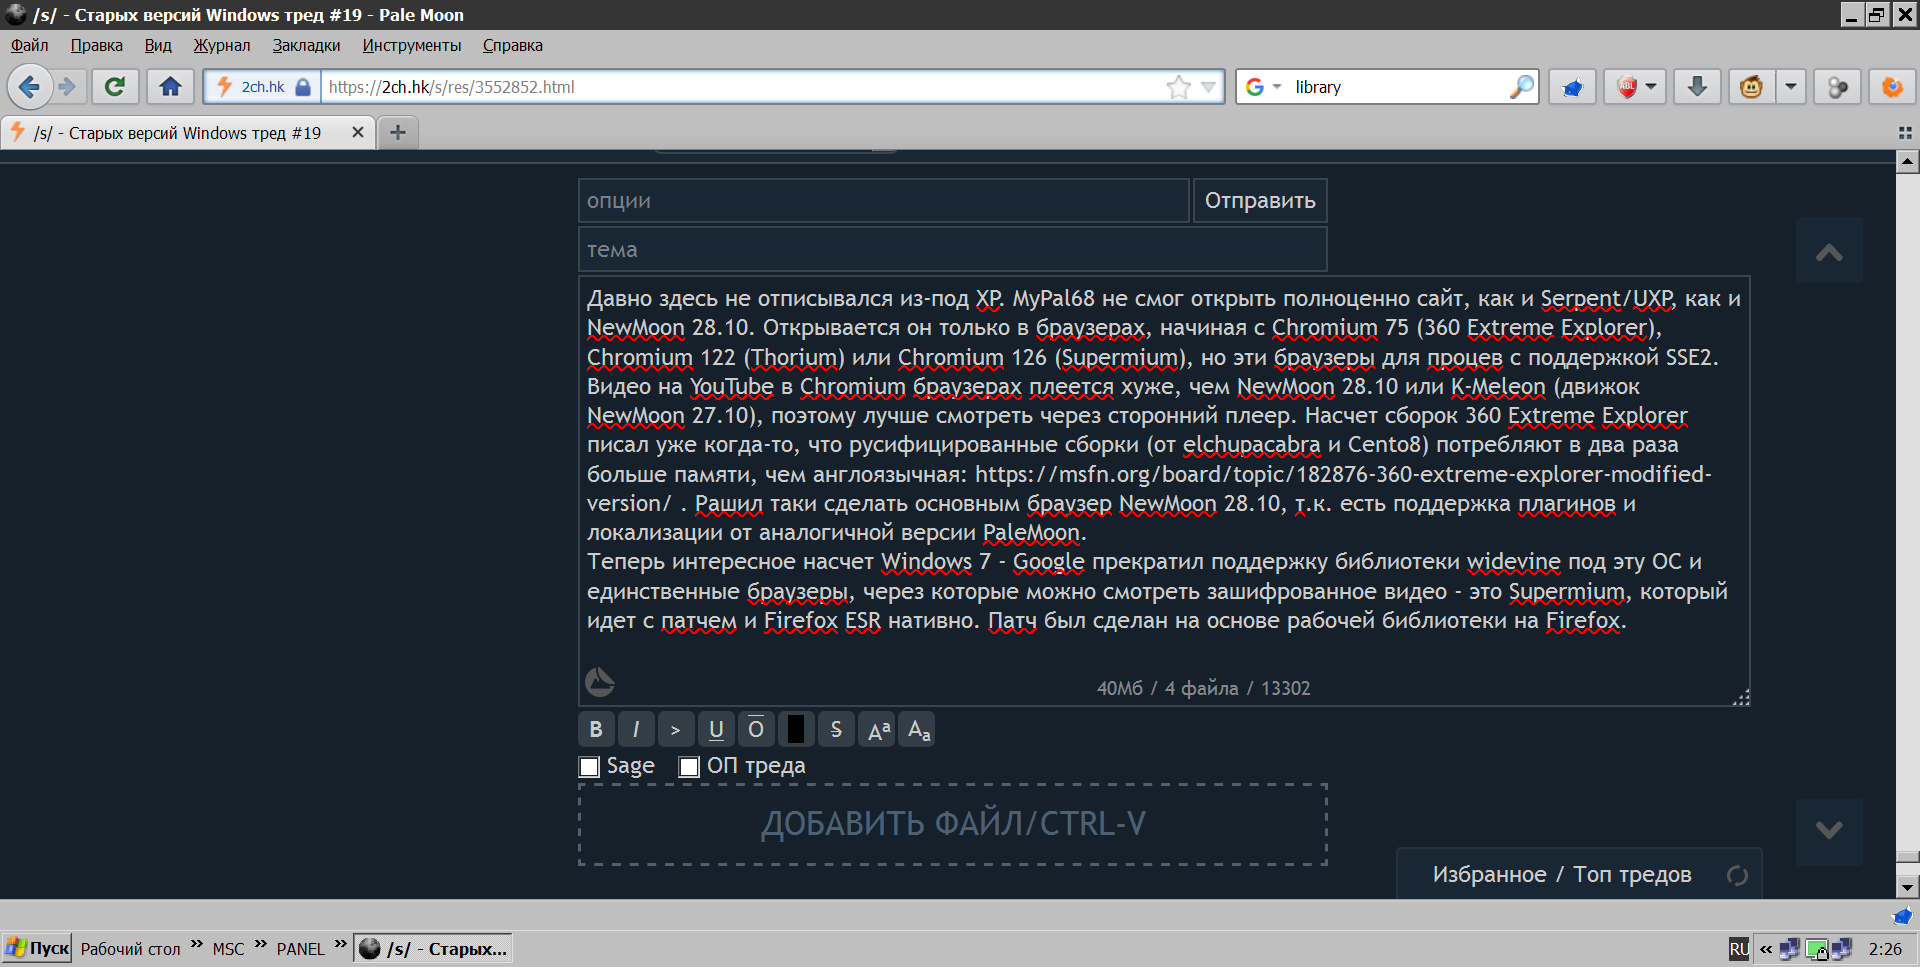Open the Справка menu
This screenshot has width=1920, height=967.
click(513, 45)
